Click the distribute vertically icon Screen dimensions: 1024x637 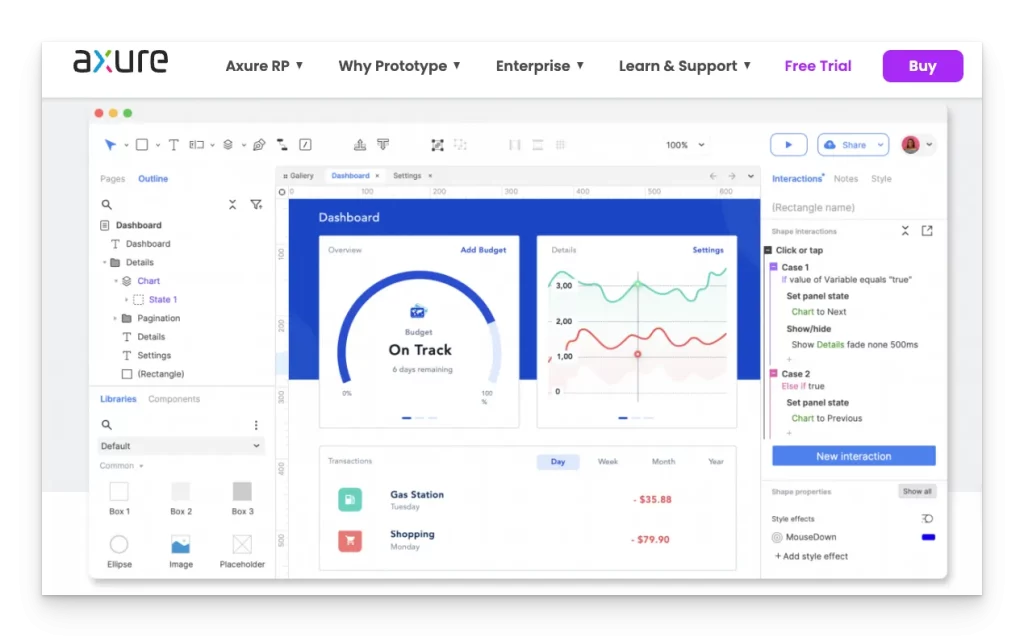tap(537, 144)
